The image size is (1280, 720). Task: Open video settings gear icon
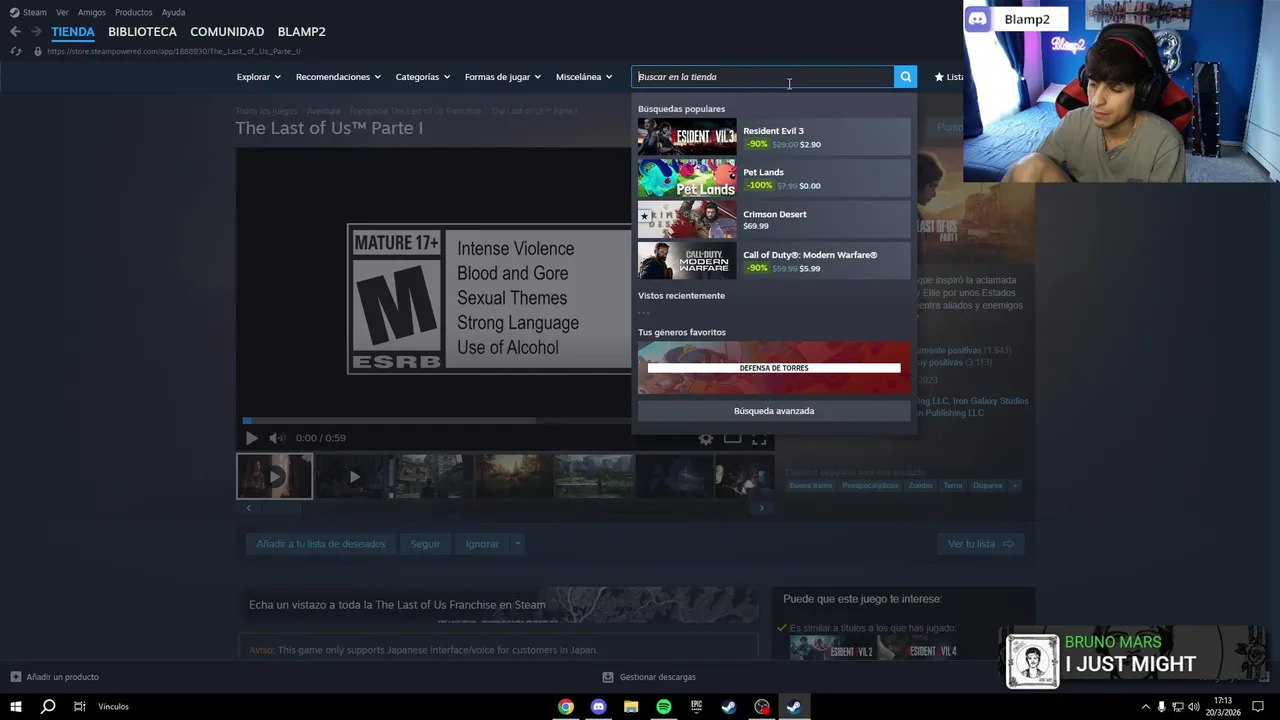coord(706,438)
